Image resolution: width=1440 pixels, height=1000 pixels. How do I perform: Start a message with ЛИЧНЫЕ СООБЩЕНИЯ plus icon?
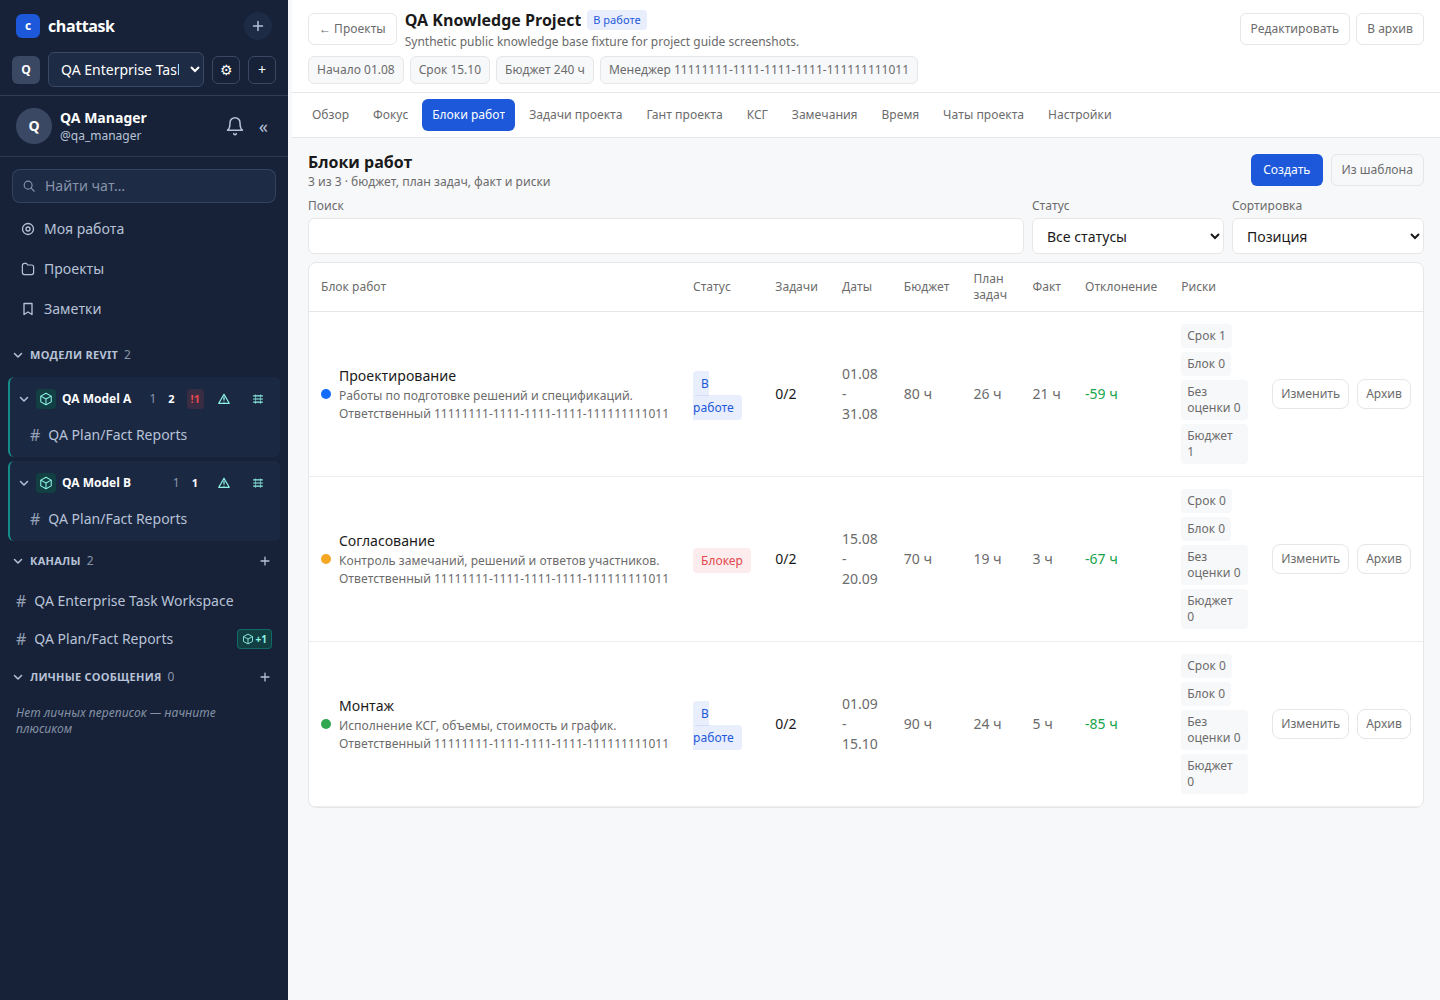(265, 677)
